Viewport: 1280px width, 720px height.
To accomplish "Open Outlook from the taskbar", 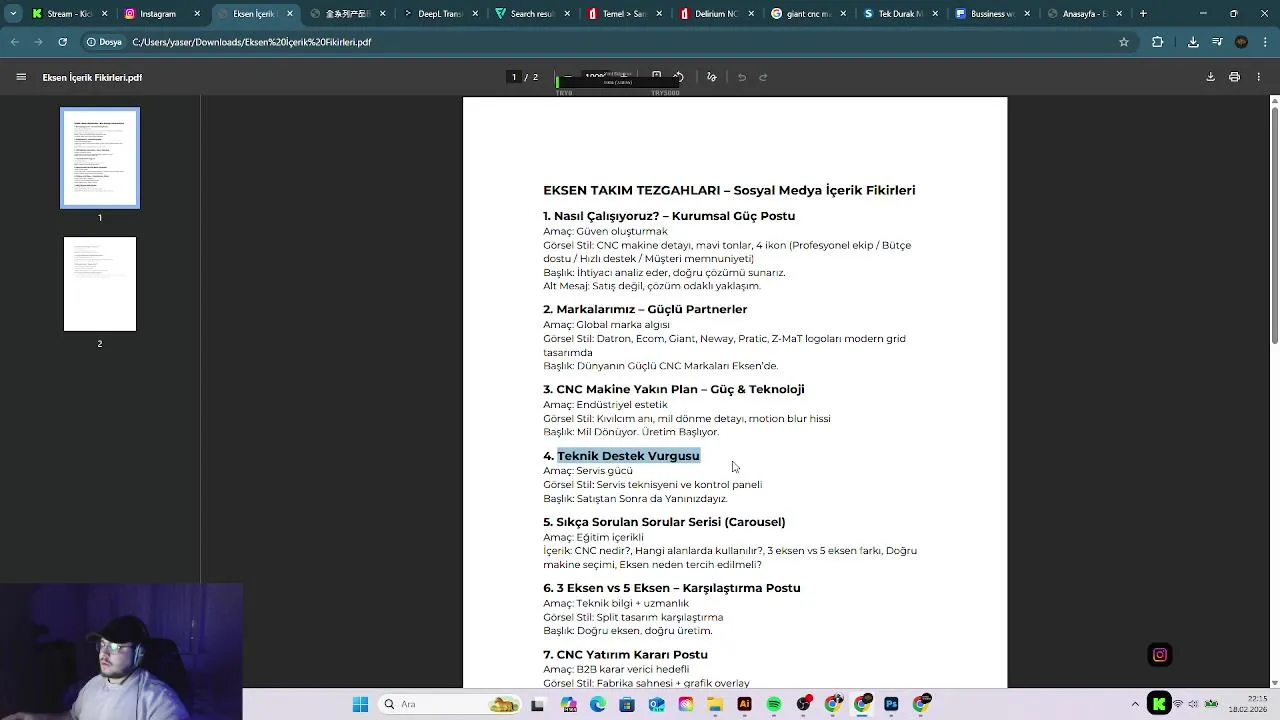I will click(657, 704).
